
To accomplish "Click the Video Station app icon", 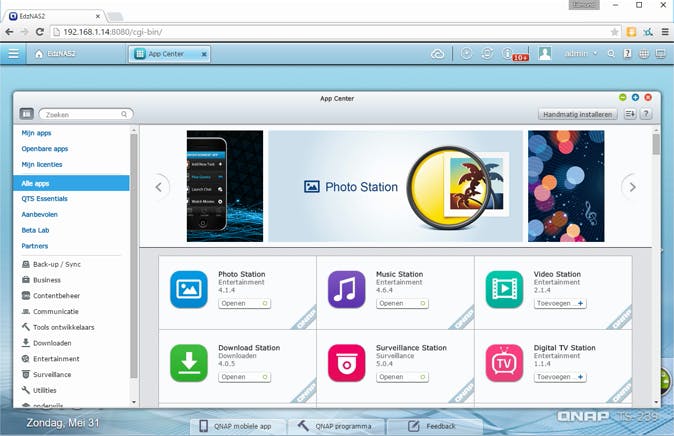I will click(504, 289).
